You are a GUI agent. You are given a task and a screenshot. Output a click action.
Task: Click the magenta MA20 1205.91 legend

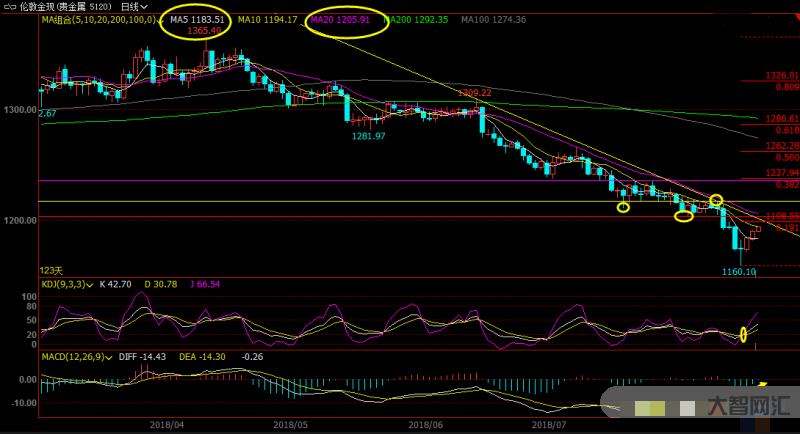(x=340, y=20)
